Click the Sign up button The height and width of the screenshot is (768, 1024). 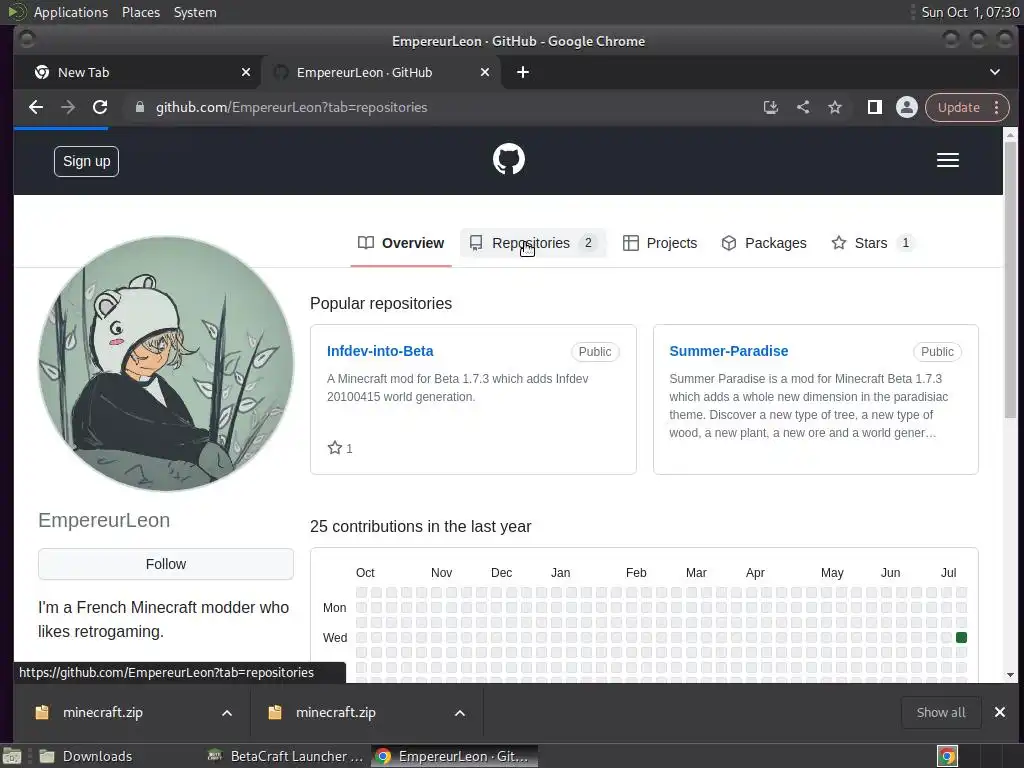click(86, 161)
